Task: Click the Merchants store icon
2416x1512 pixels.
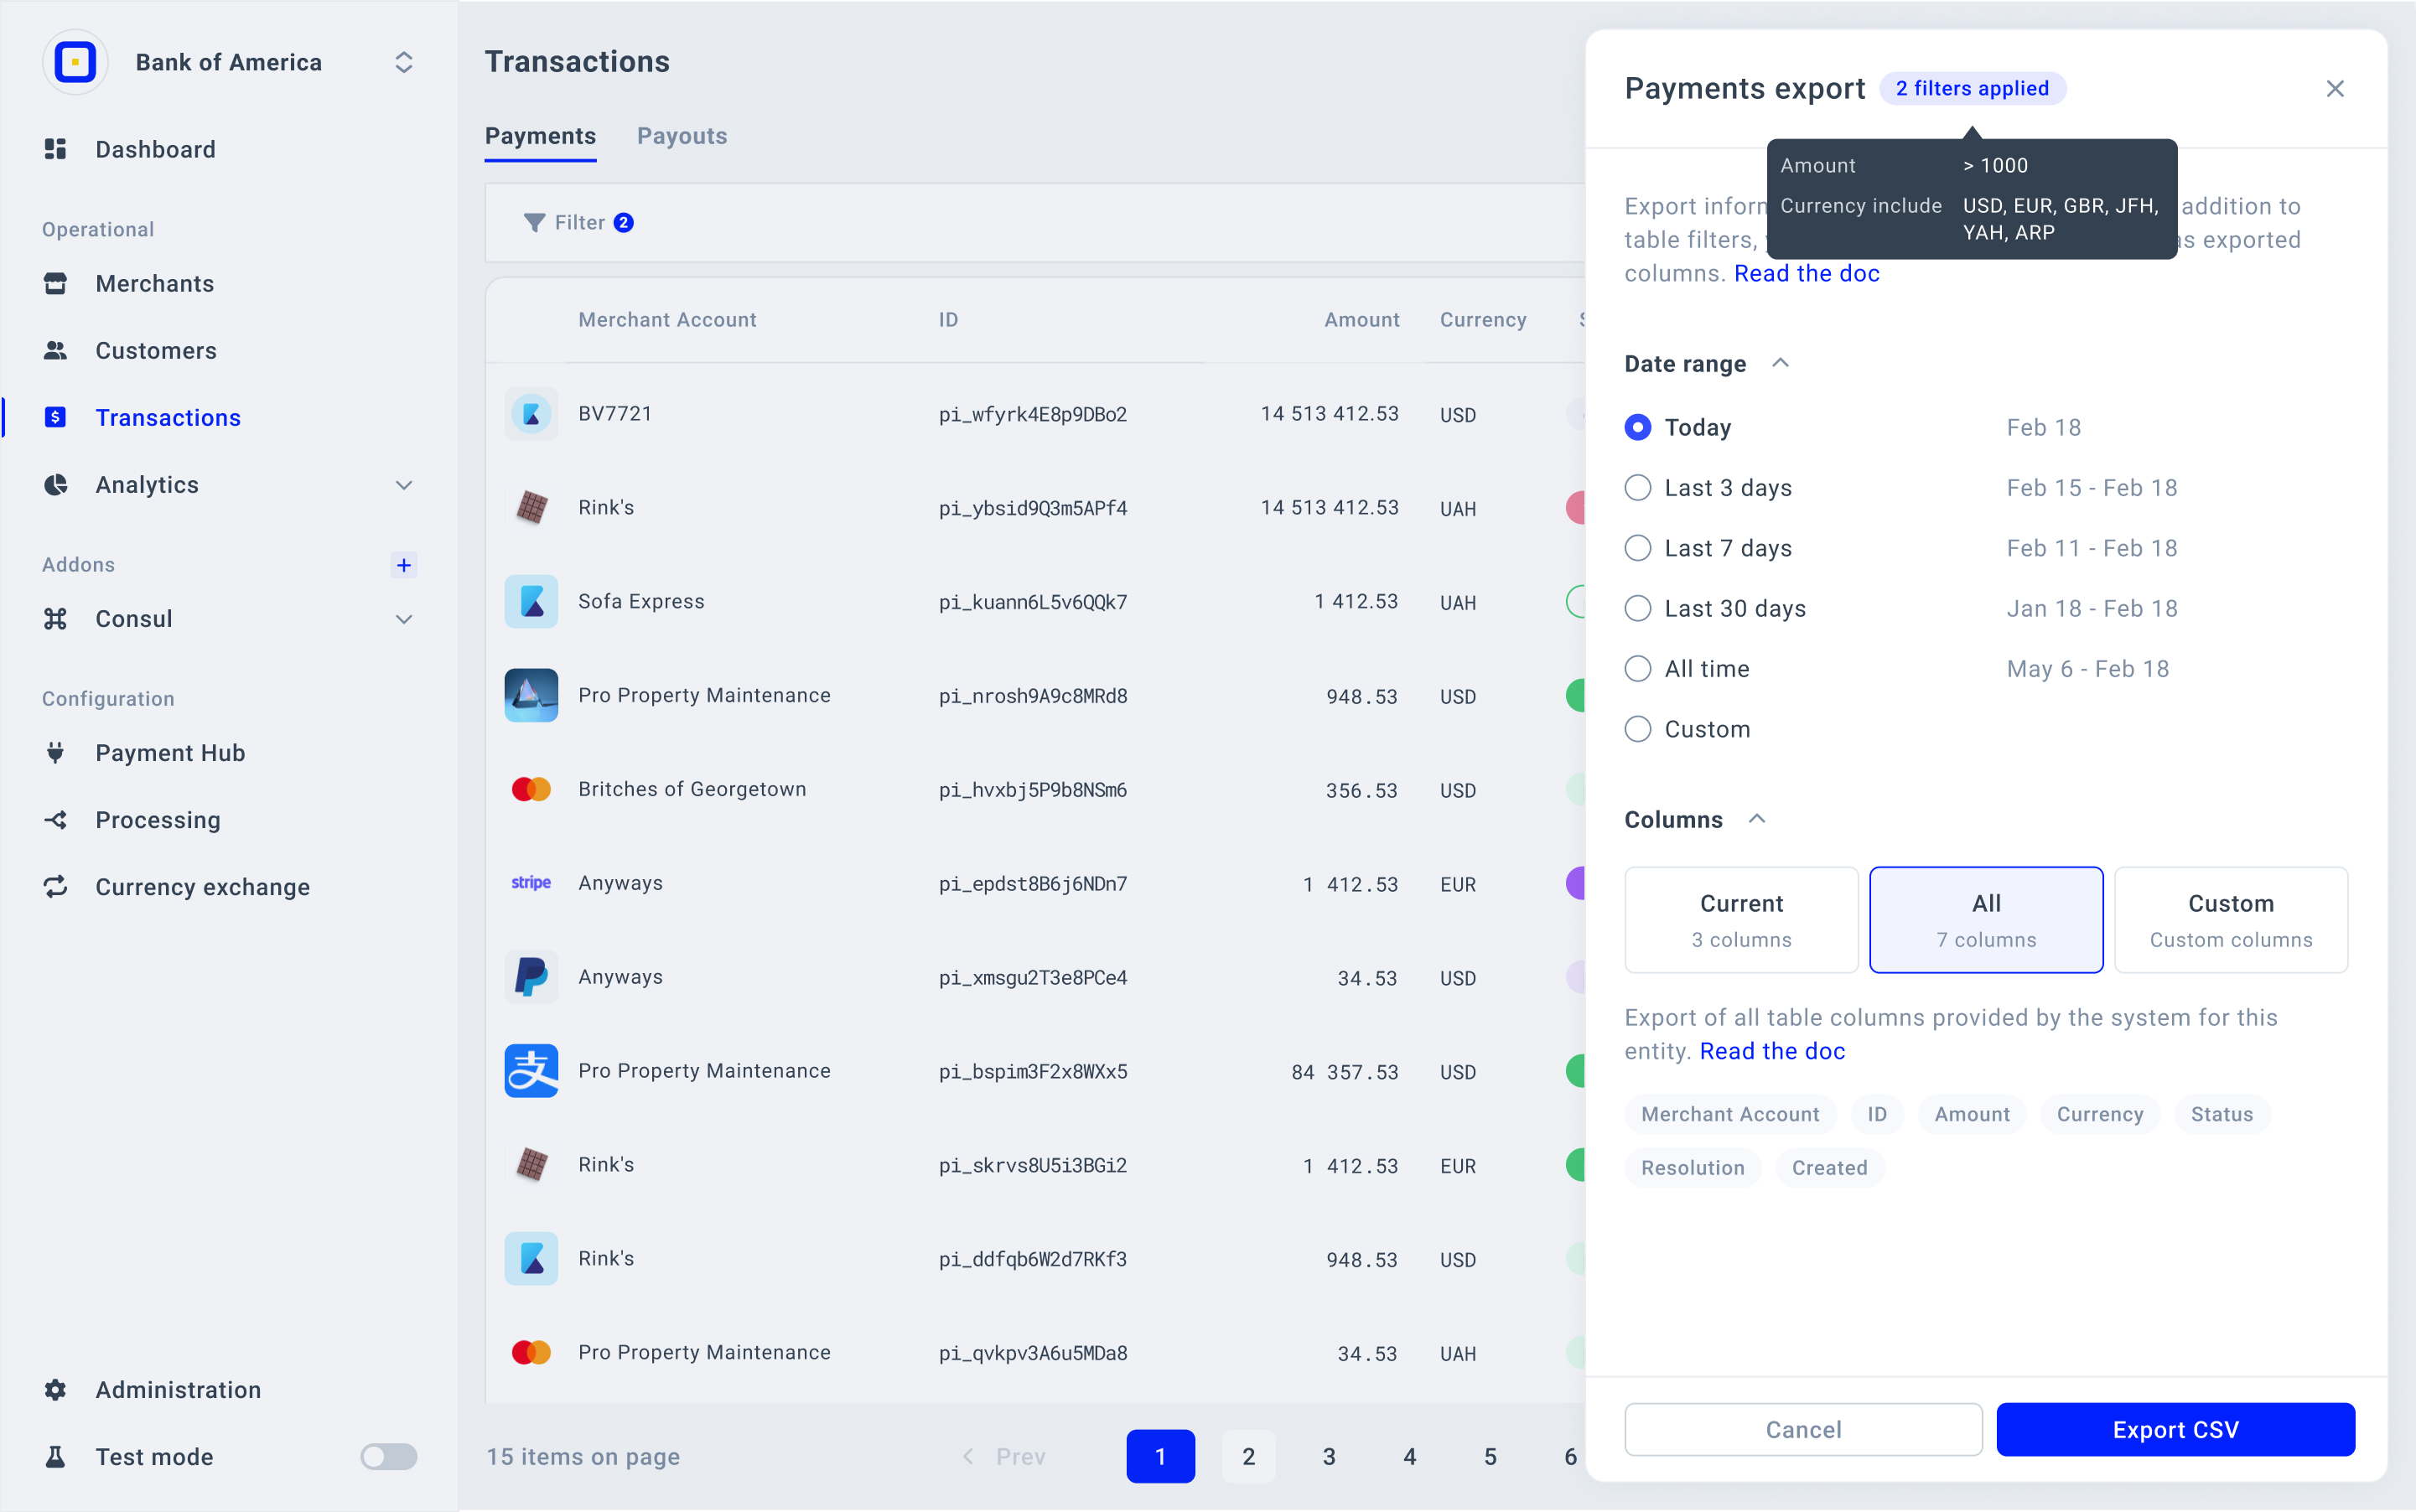Action: [x=56, y=284]
